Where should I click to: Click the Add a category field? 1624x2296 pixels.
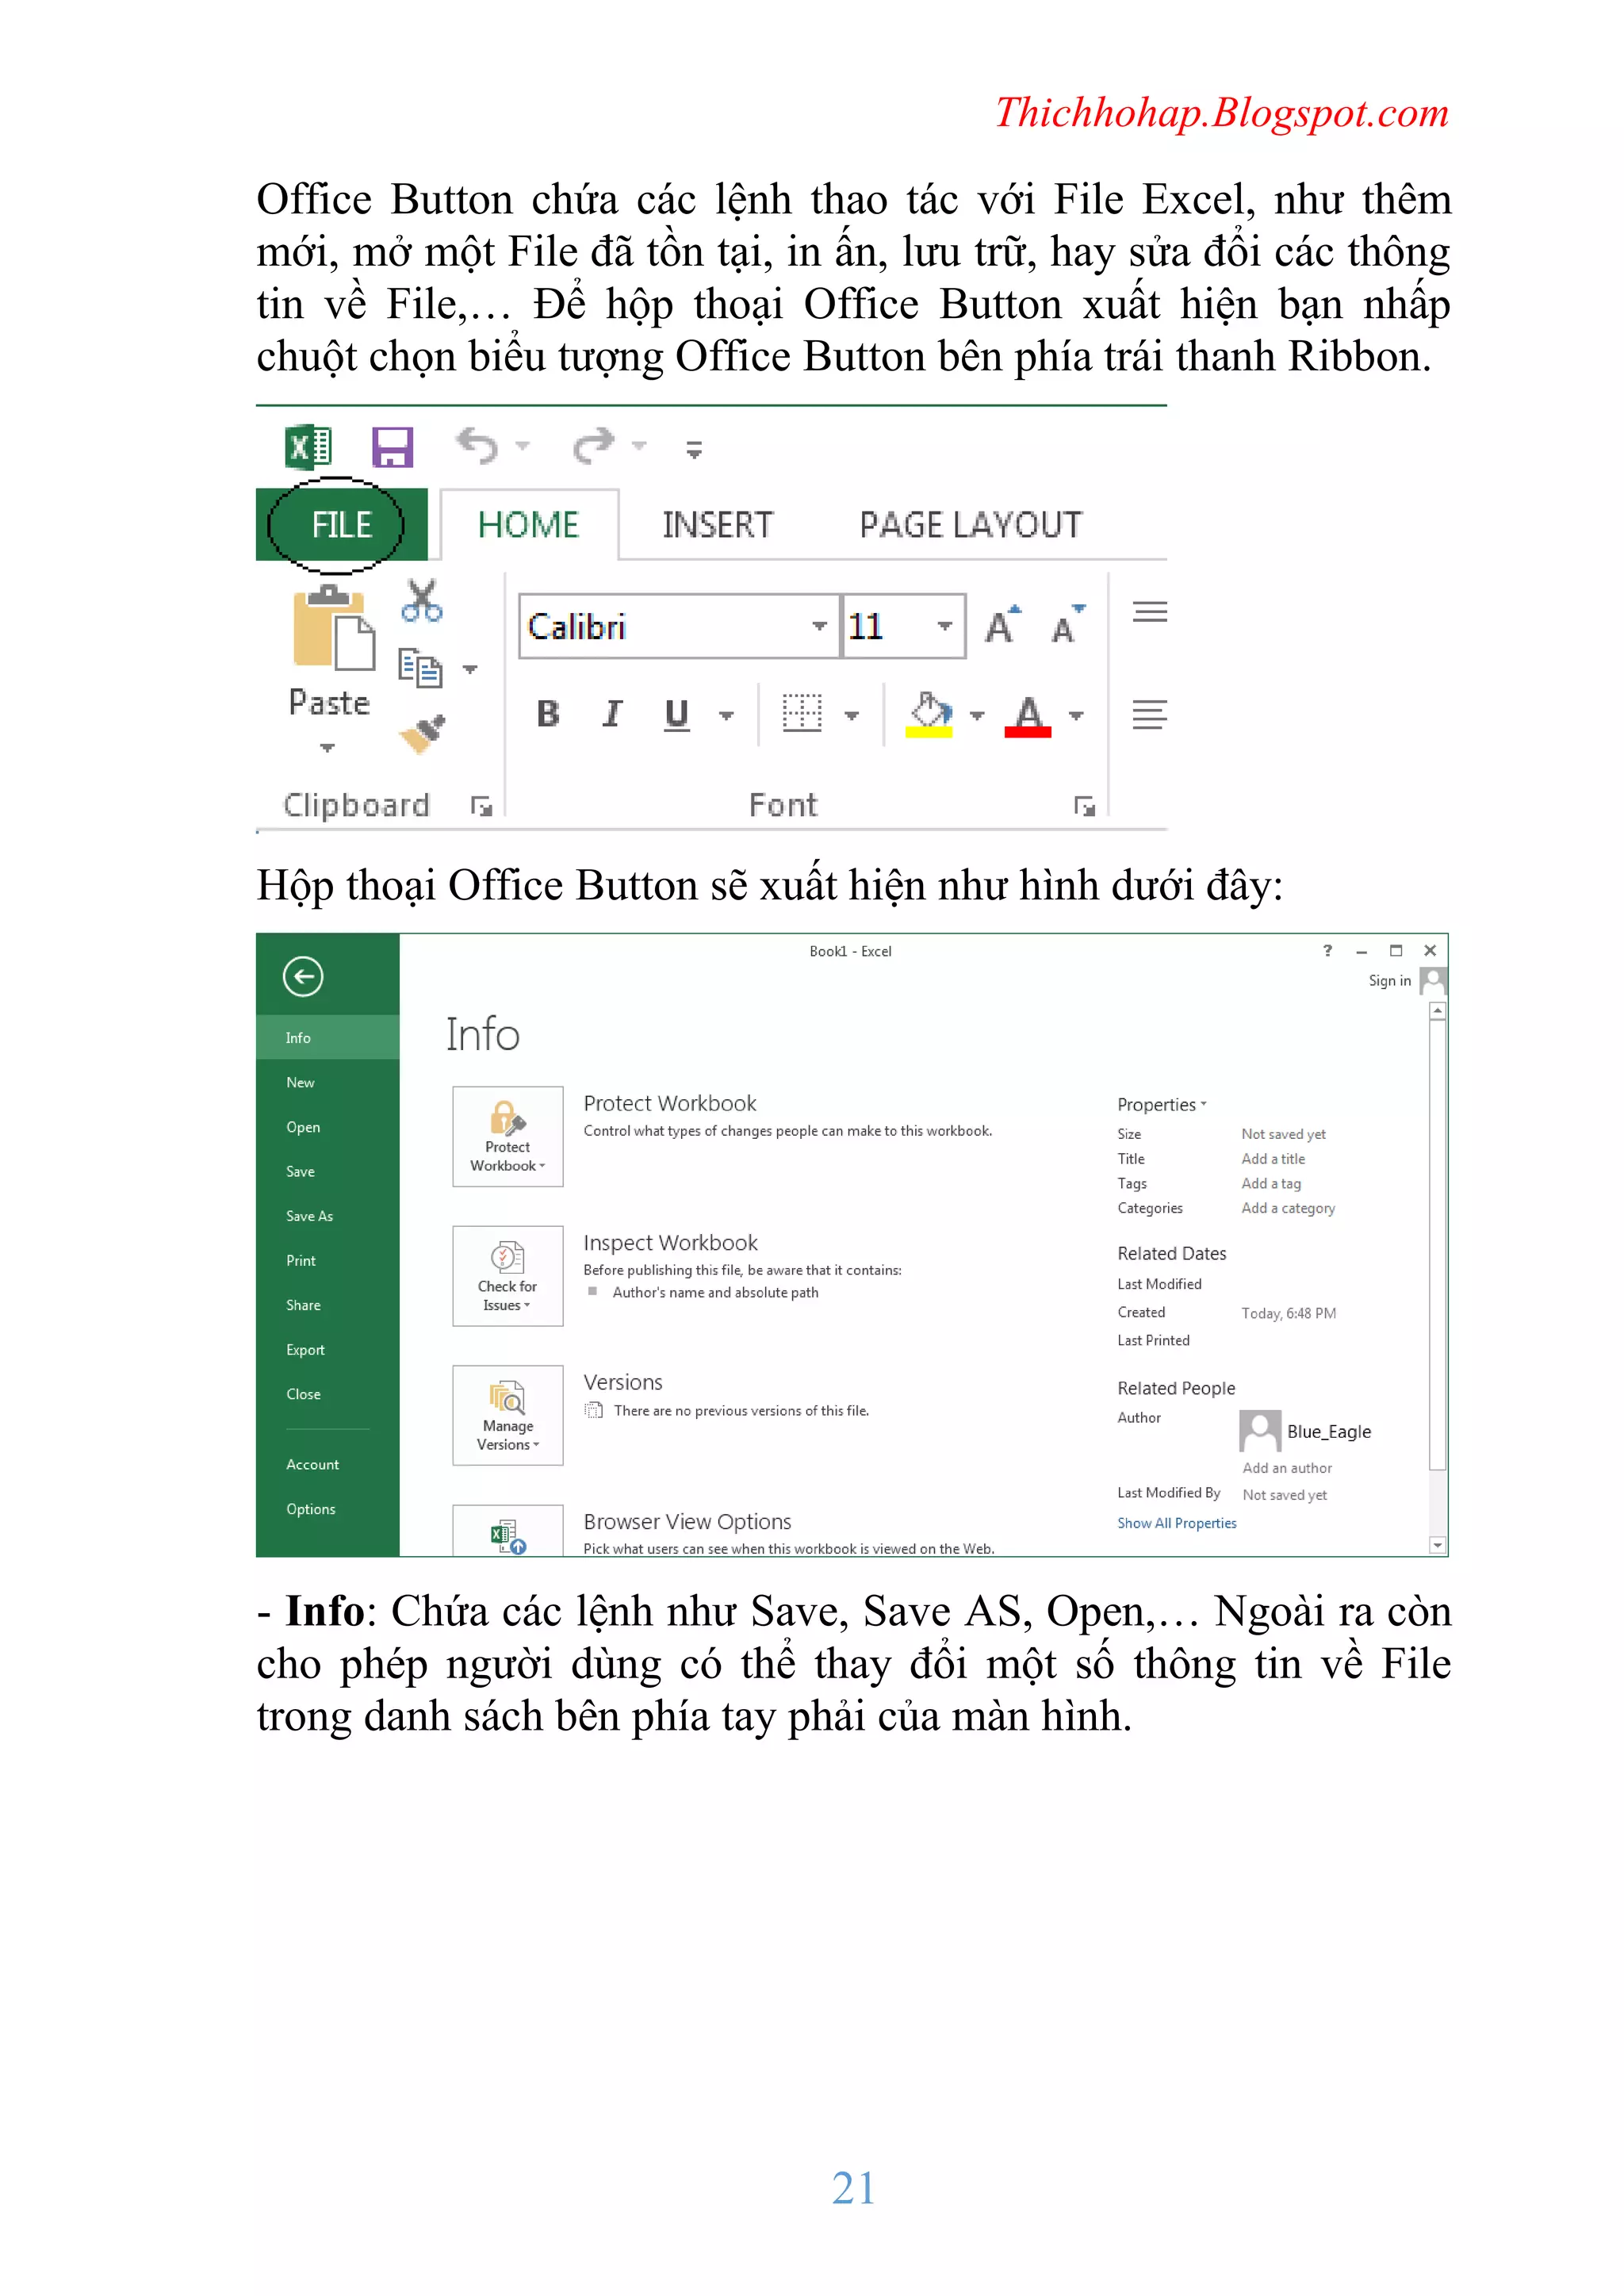click(x=1288, y=1209)
